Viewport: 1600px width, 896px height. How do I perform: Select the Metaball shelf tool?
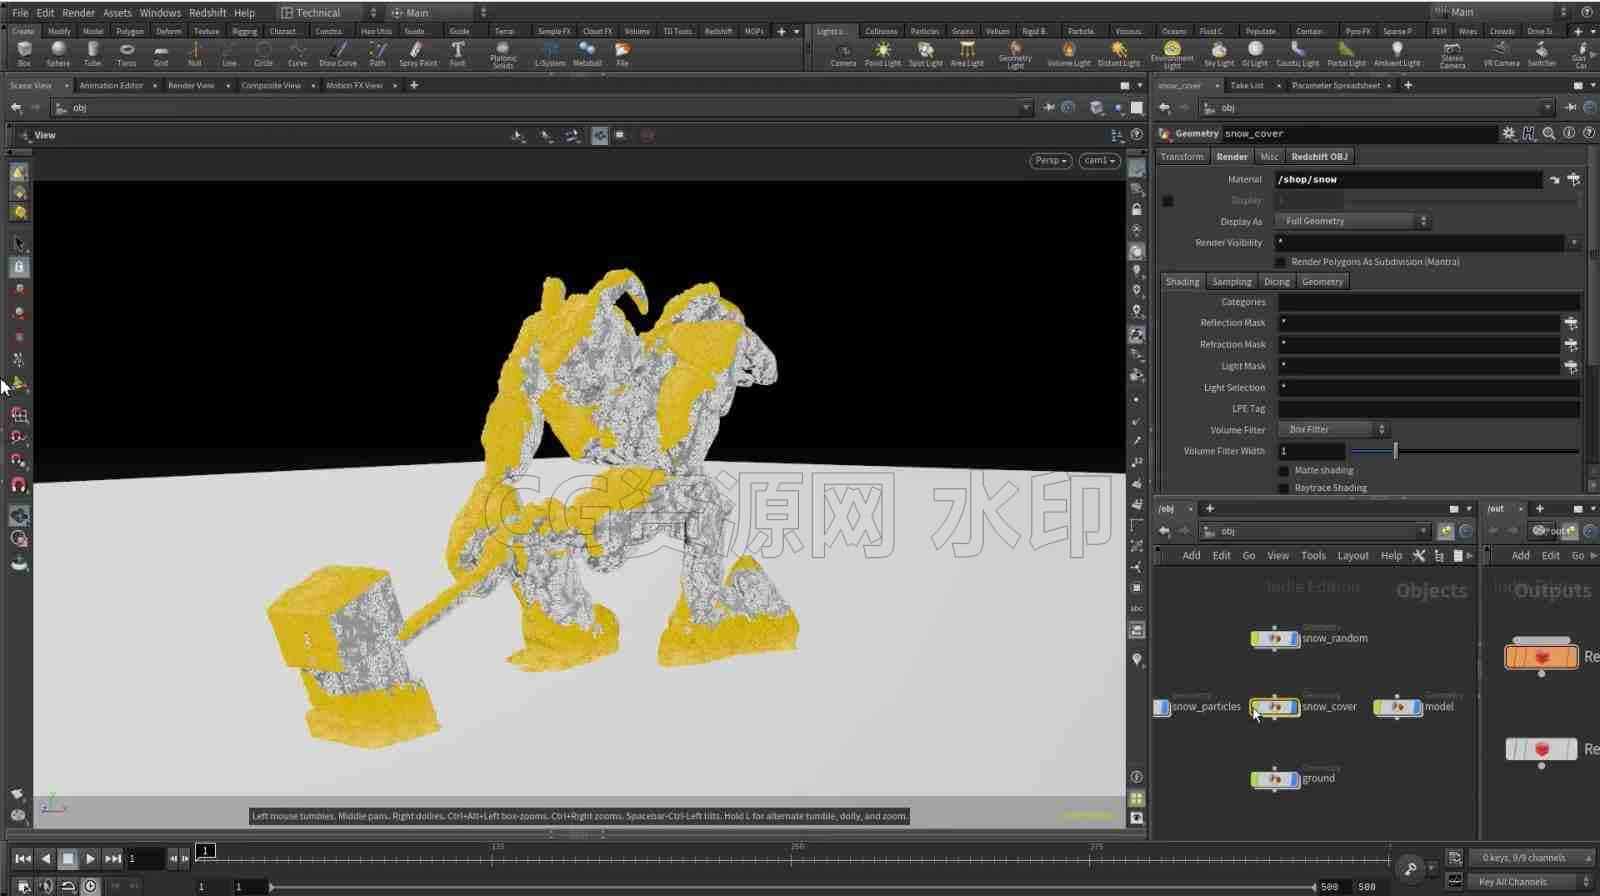(587, 53)
